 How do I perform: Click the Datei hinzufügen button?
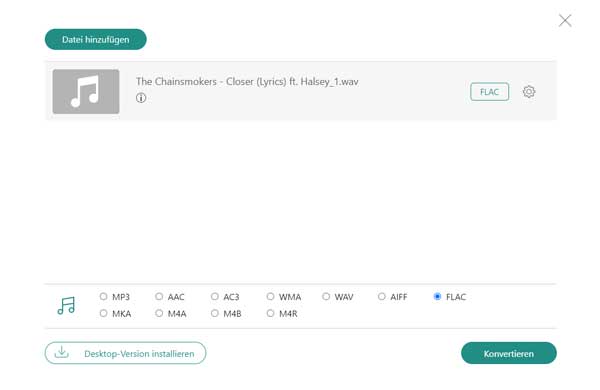click(96, 39)
